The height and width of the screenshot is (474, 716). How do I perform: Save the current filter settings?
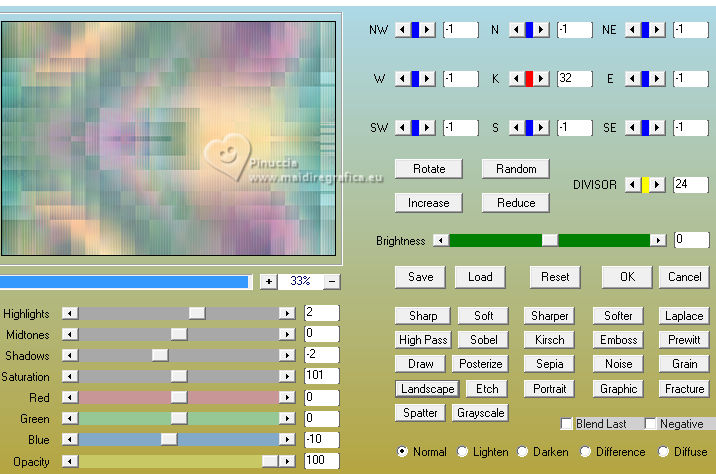(421, 277)
